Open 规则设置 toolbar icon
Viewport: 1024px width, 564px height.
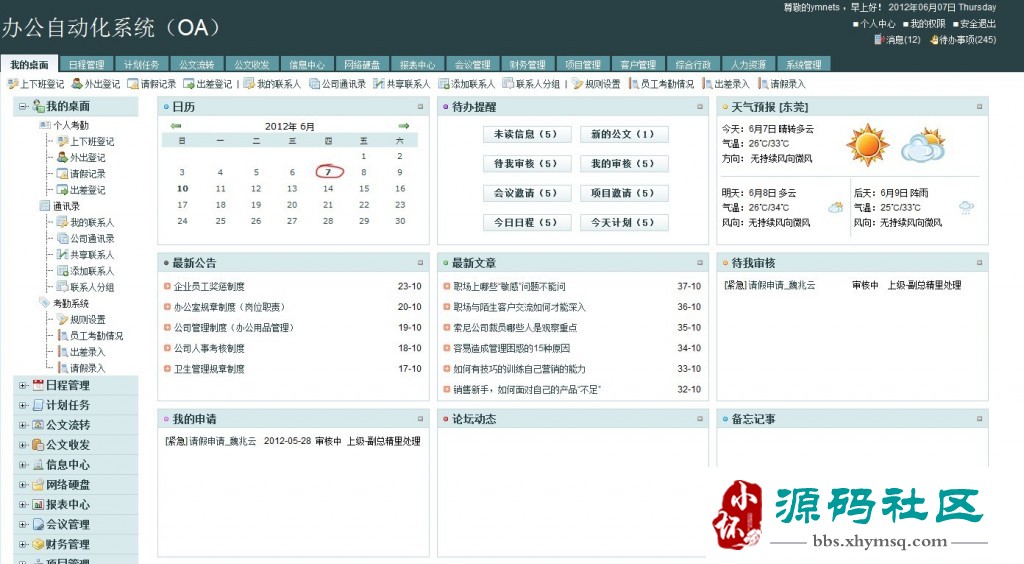point(577,84)
